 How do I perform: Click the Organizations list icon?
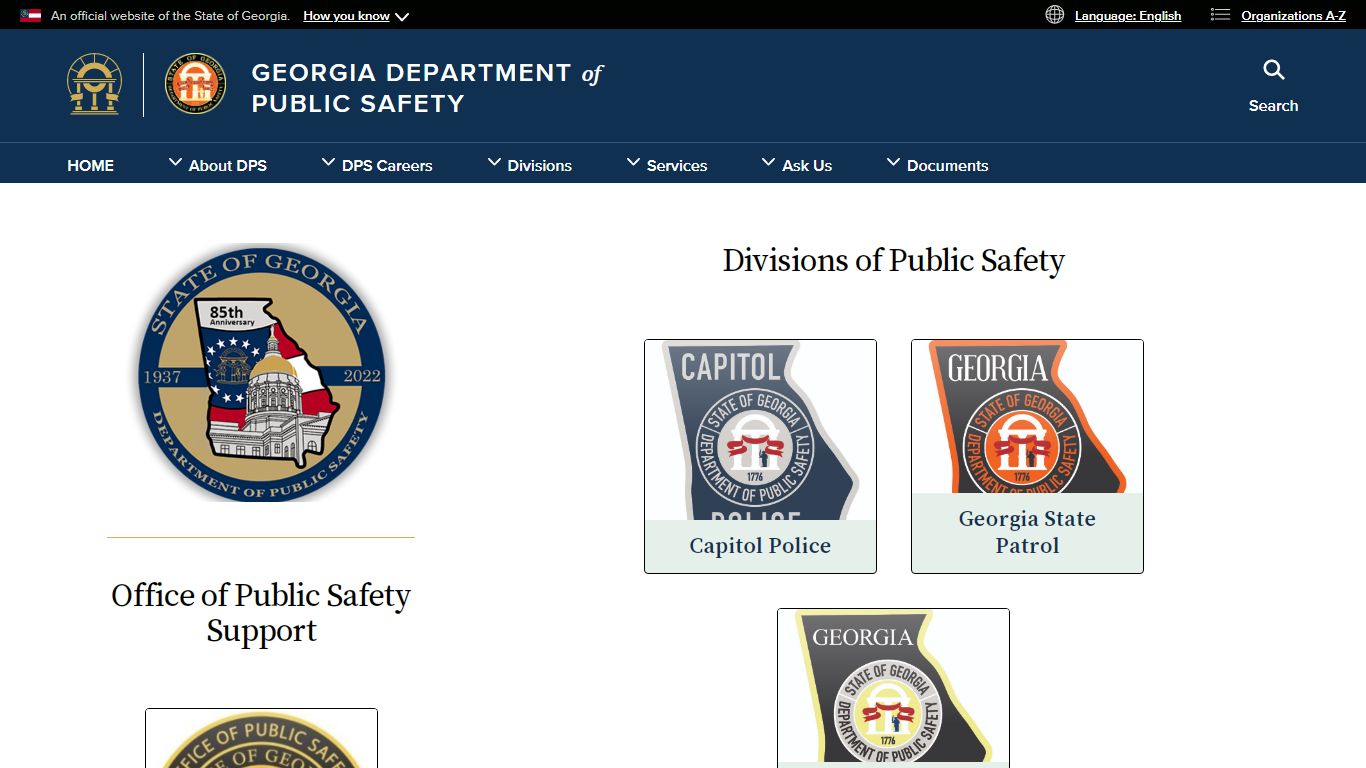[x=1220, y=14]
